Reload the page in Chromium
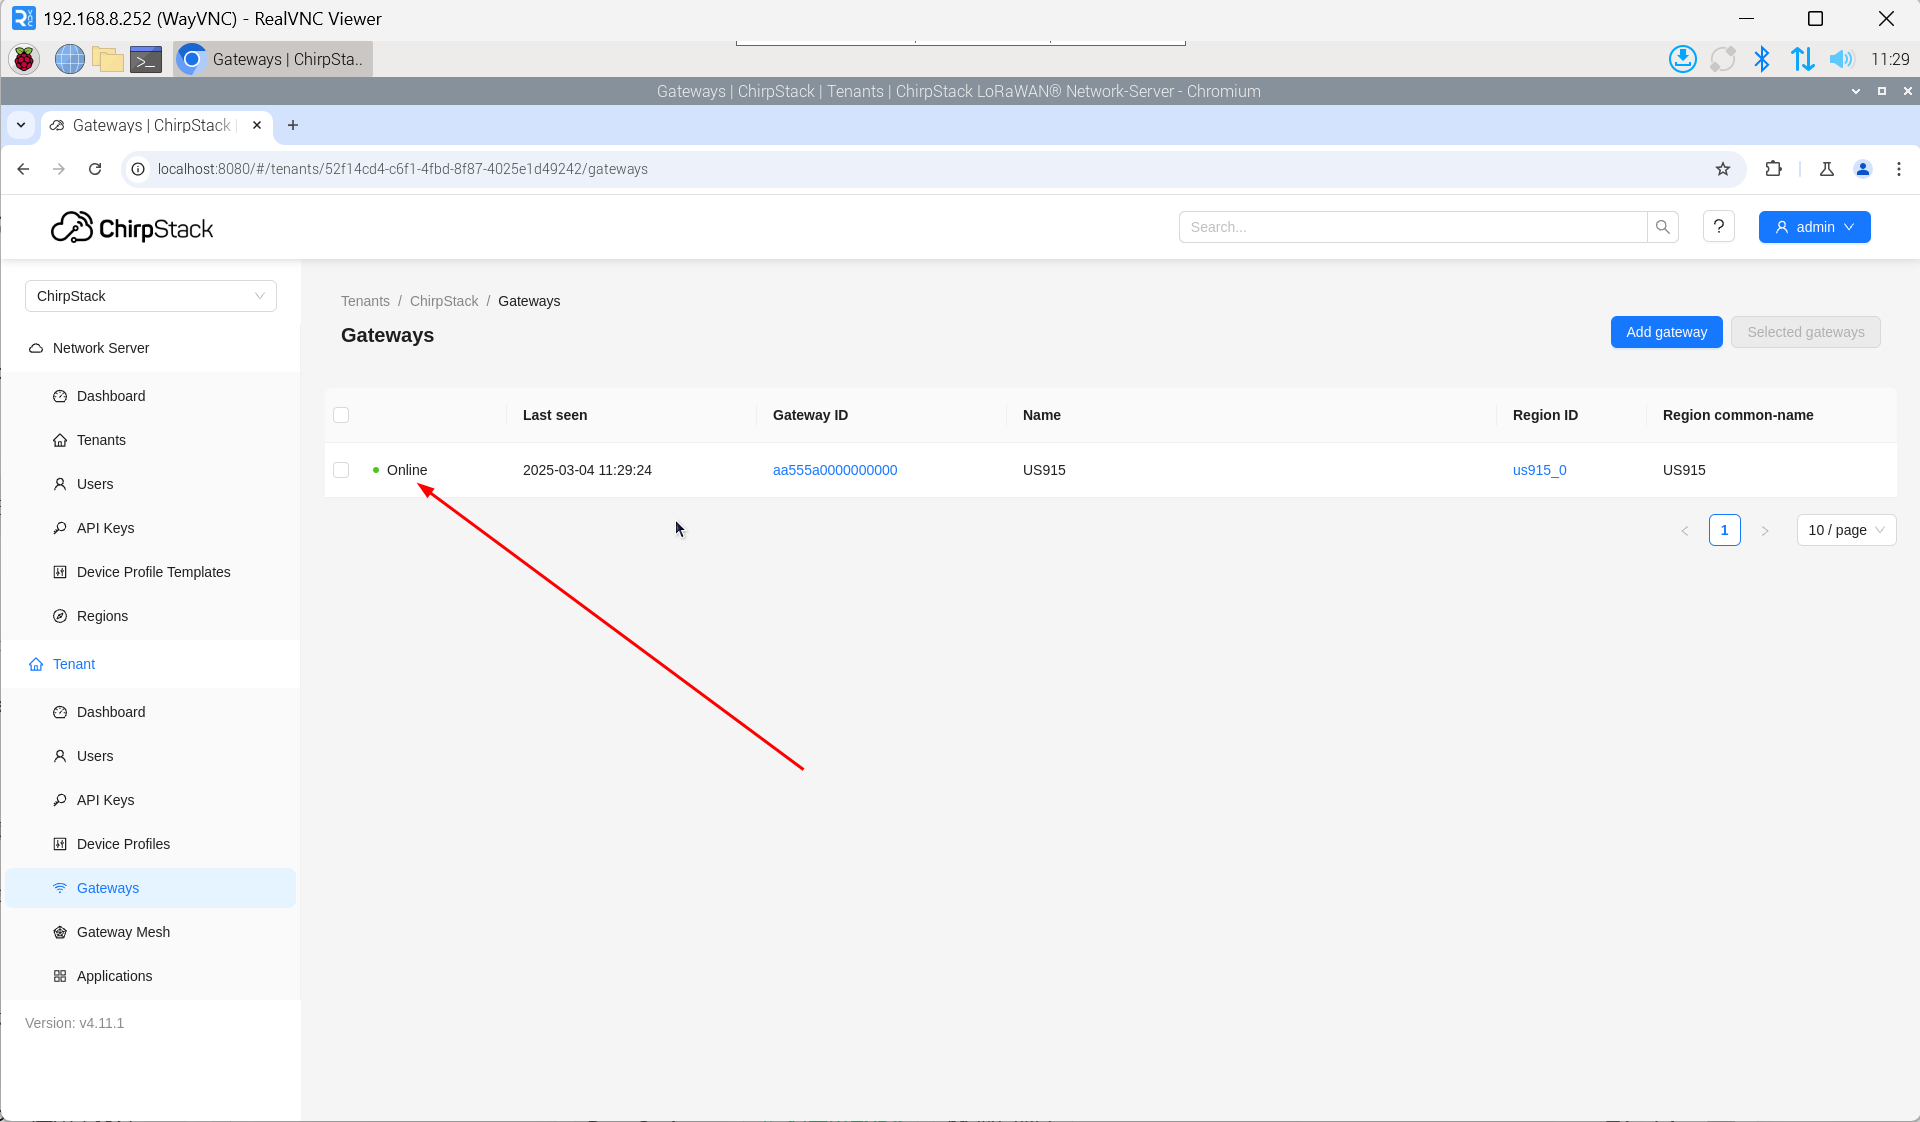This screenshot has height=1122, width=1920. (95, 169)
